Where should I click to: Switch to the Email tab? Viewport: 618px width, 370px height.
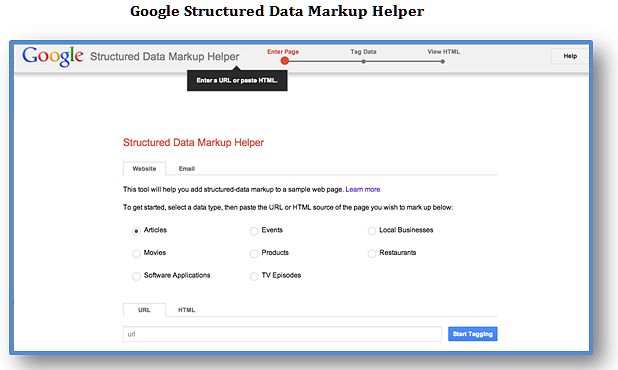click(187, 169)
